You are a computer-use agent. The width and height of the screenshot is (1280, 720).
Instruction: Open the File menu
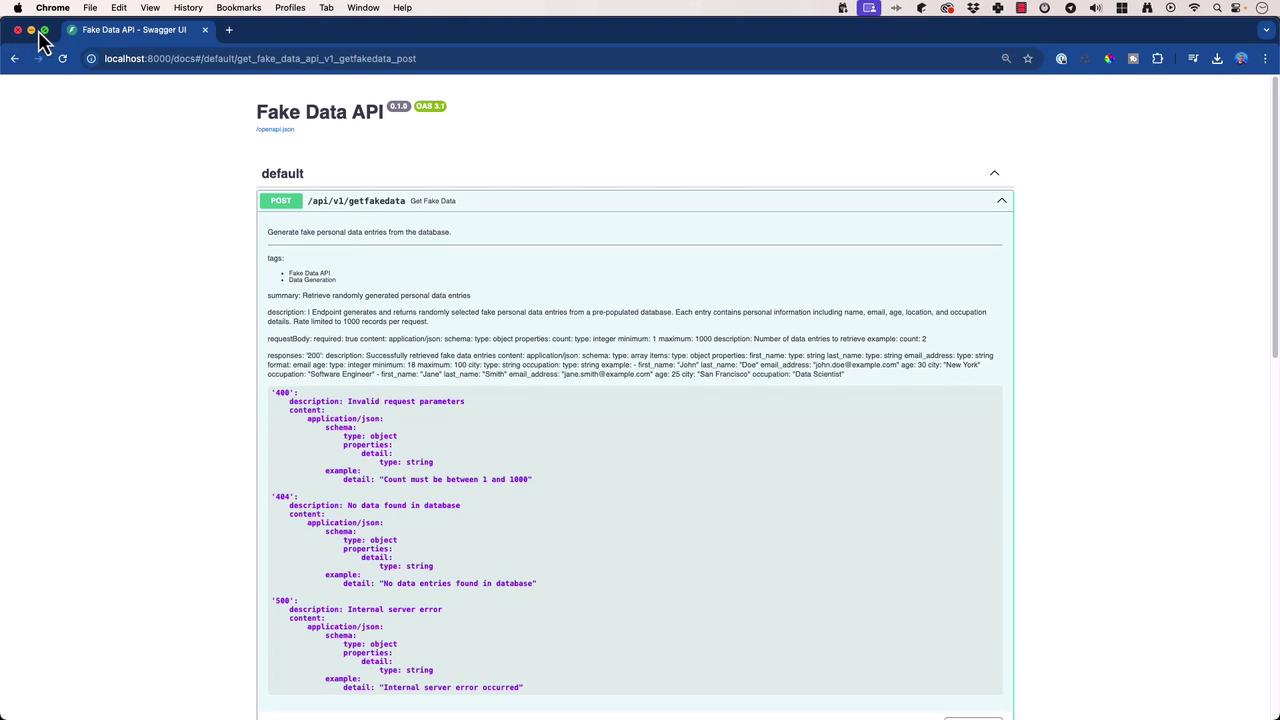90,8
